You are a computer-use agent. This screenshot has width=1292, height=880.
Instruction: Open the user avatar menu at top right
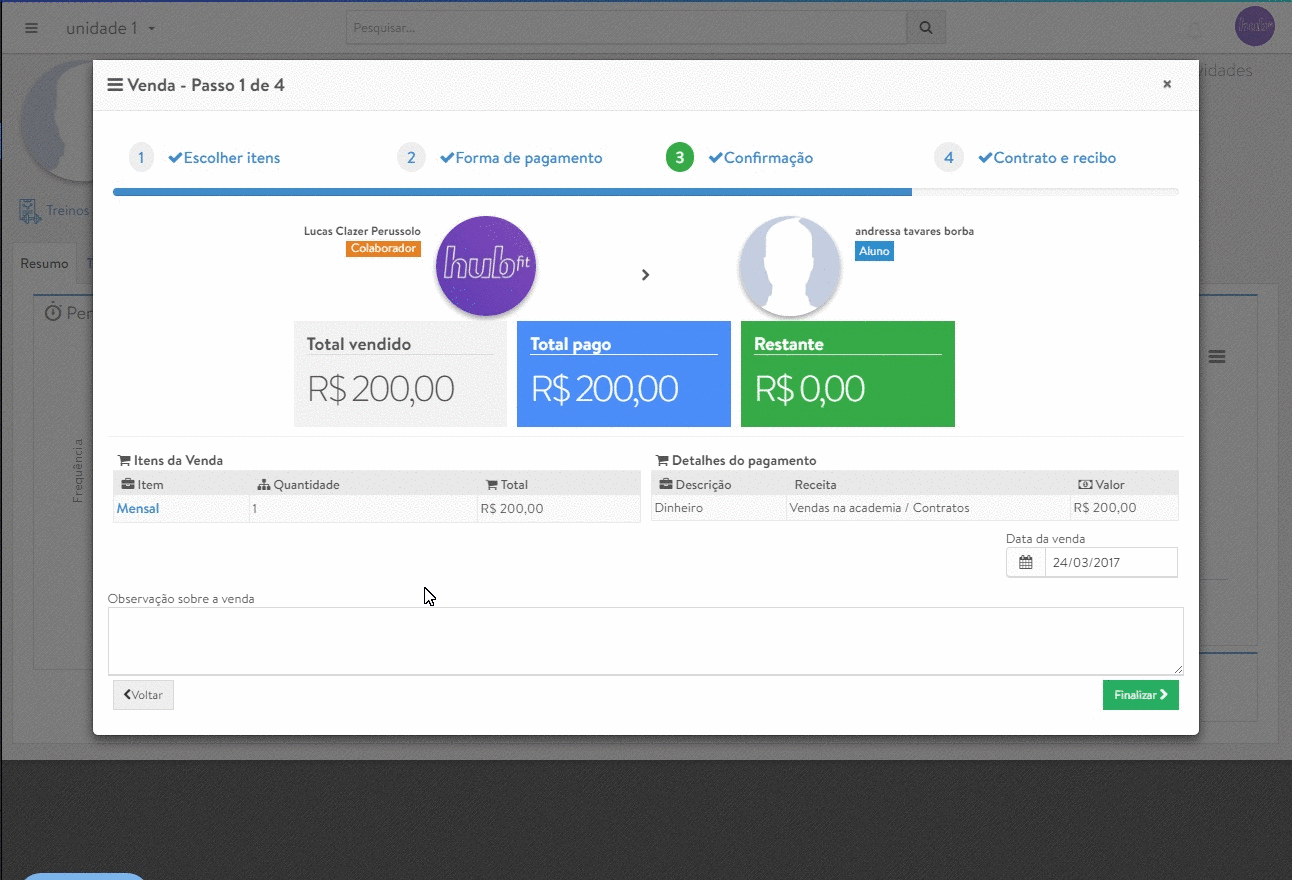[1254, 27]
